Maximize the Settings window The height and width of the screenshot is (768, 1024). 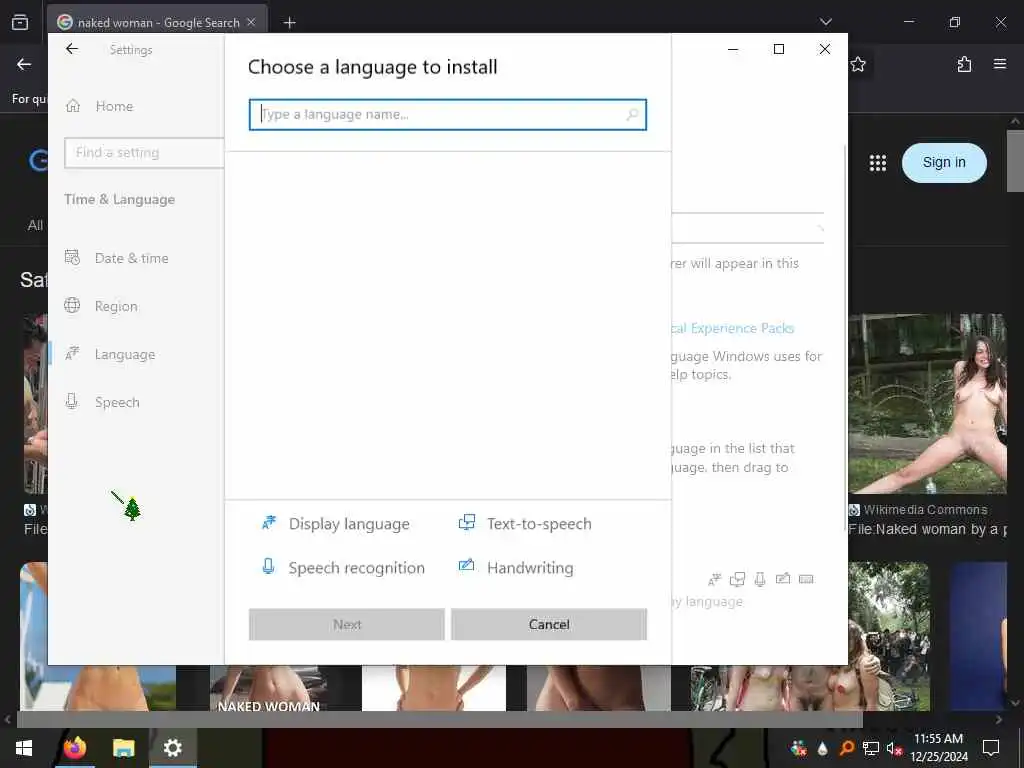[778, 49]
